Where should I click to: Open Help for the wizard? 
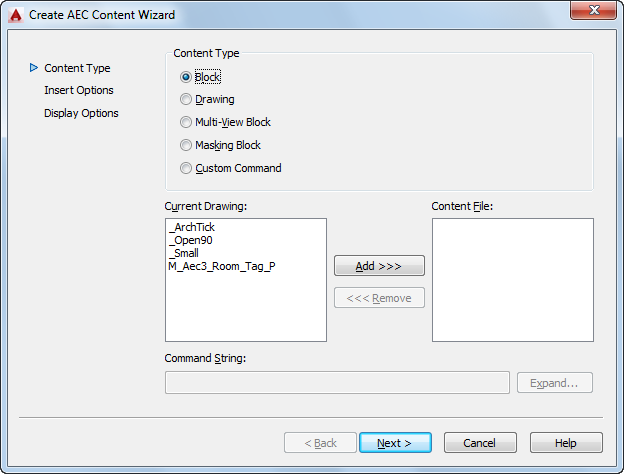[566, 443]
